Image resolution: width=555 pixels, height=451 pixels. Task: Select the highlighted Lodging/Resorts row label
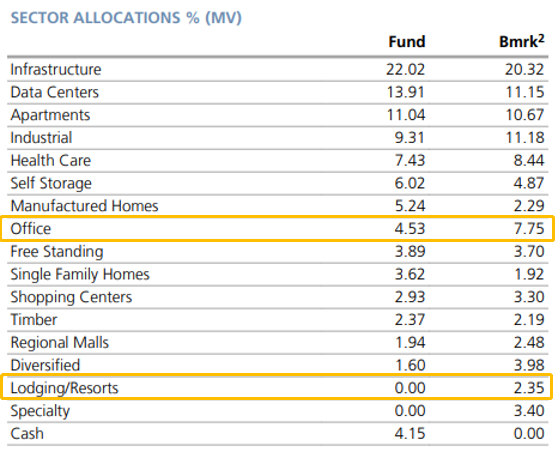click(64, 388)
